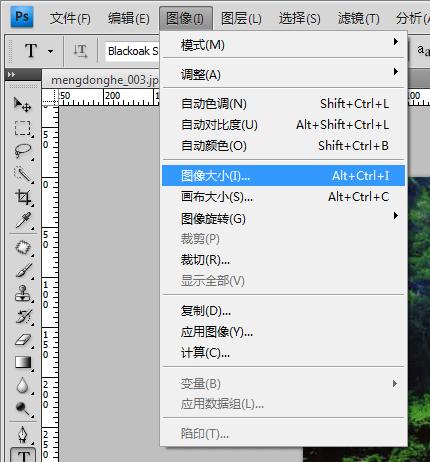The image size is (430, 462).
Task: Select the Brush tool
Action: (22, 270)
